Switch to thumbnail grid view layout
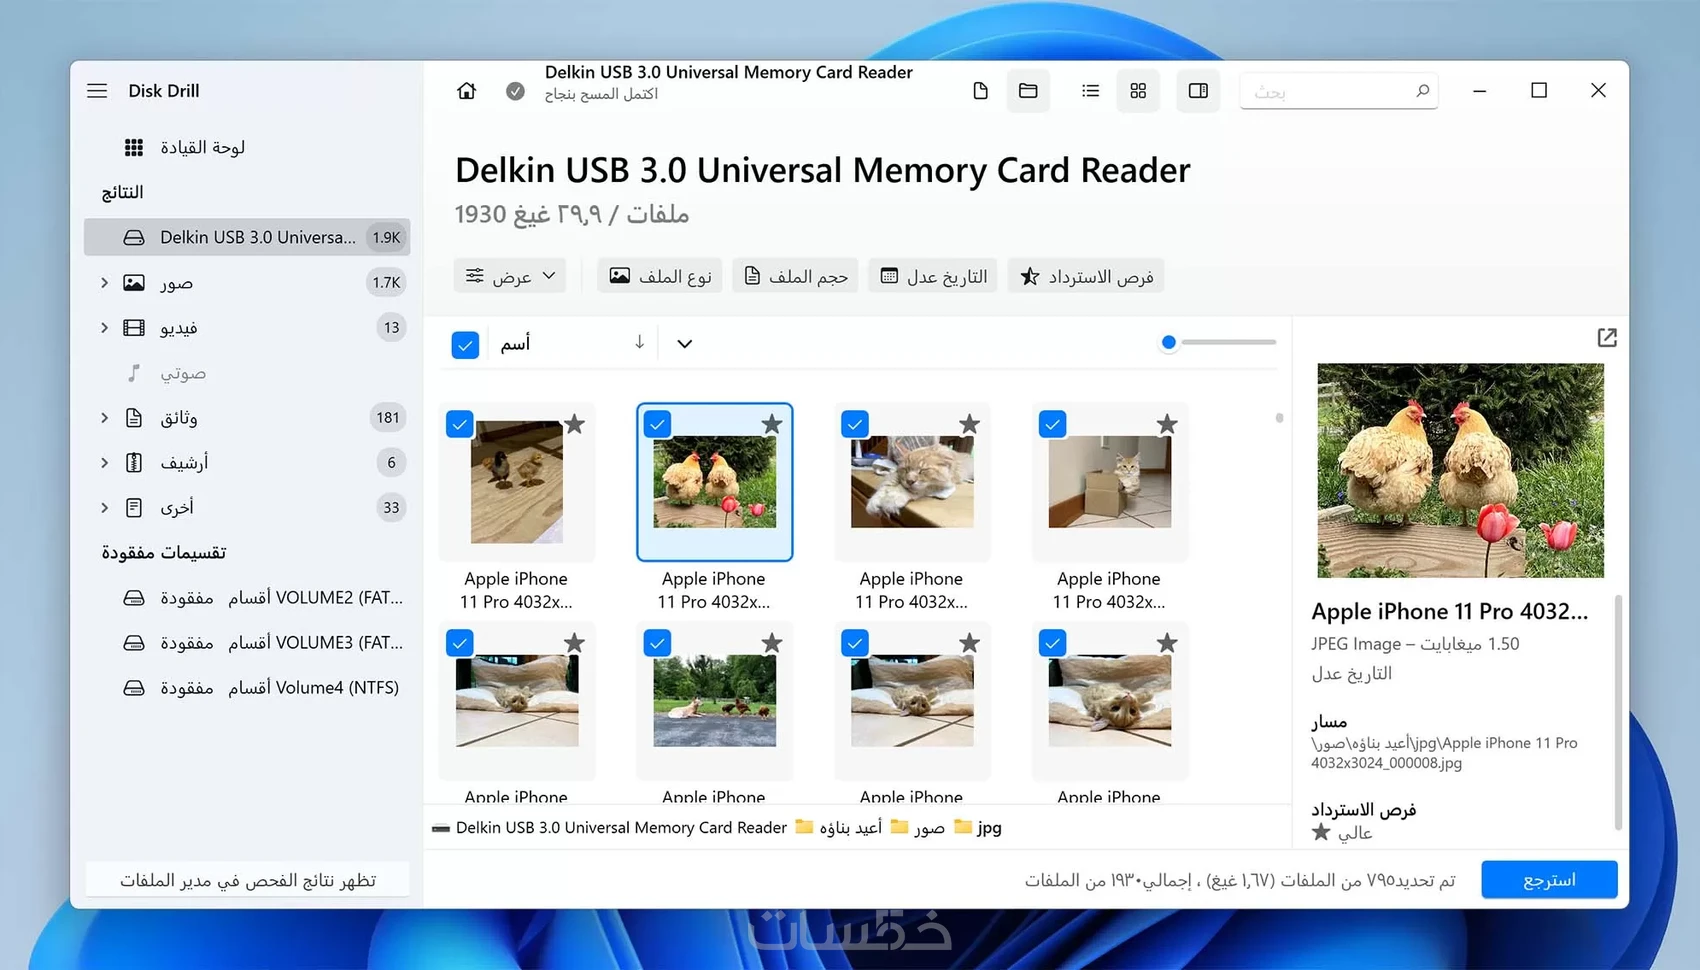1700x970 pixels. coord(1138,91)
